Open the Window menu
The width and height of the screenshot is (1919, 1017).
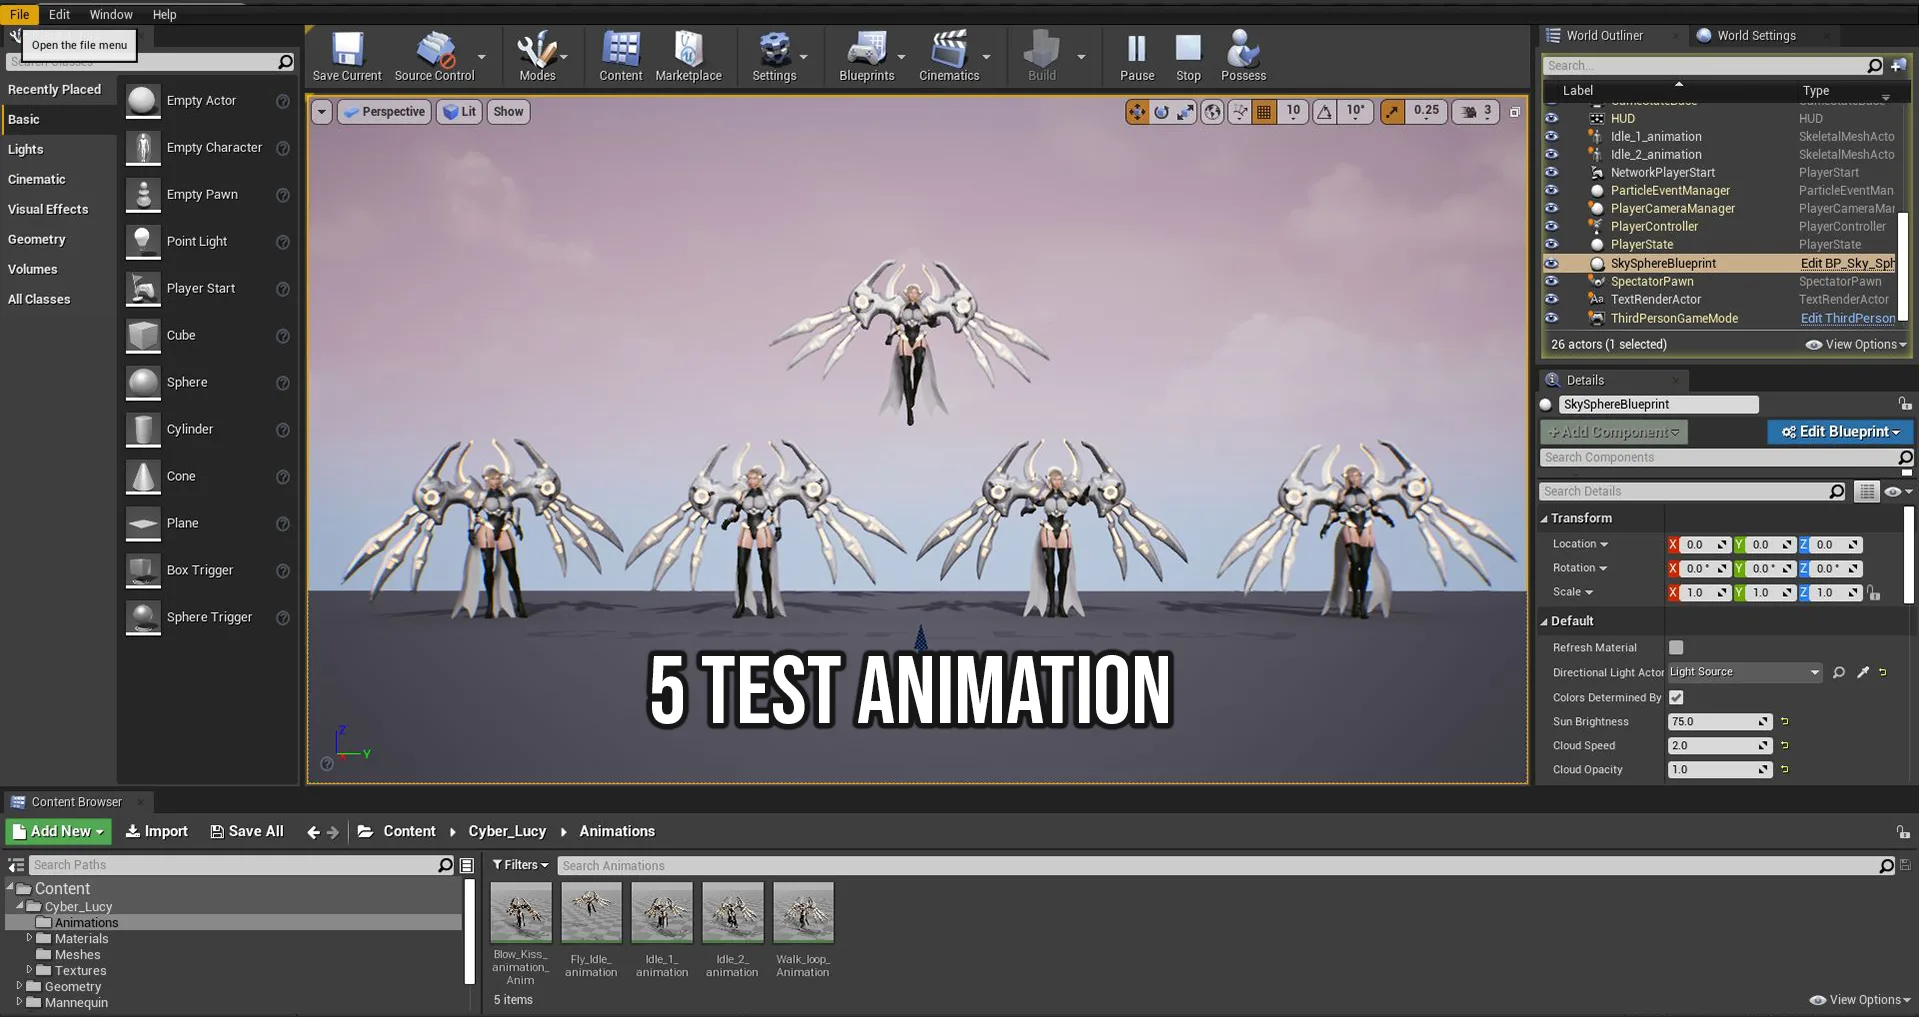pos(111,14)
